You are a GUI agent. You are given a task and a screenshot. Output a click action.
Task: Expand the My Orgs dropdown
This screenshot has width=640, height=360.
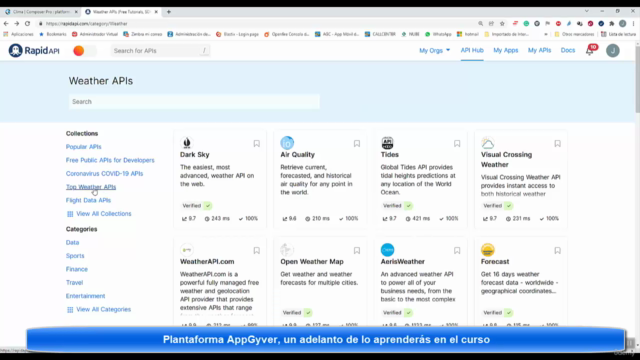434,50
